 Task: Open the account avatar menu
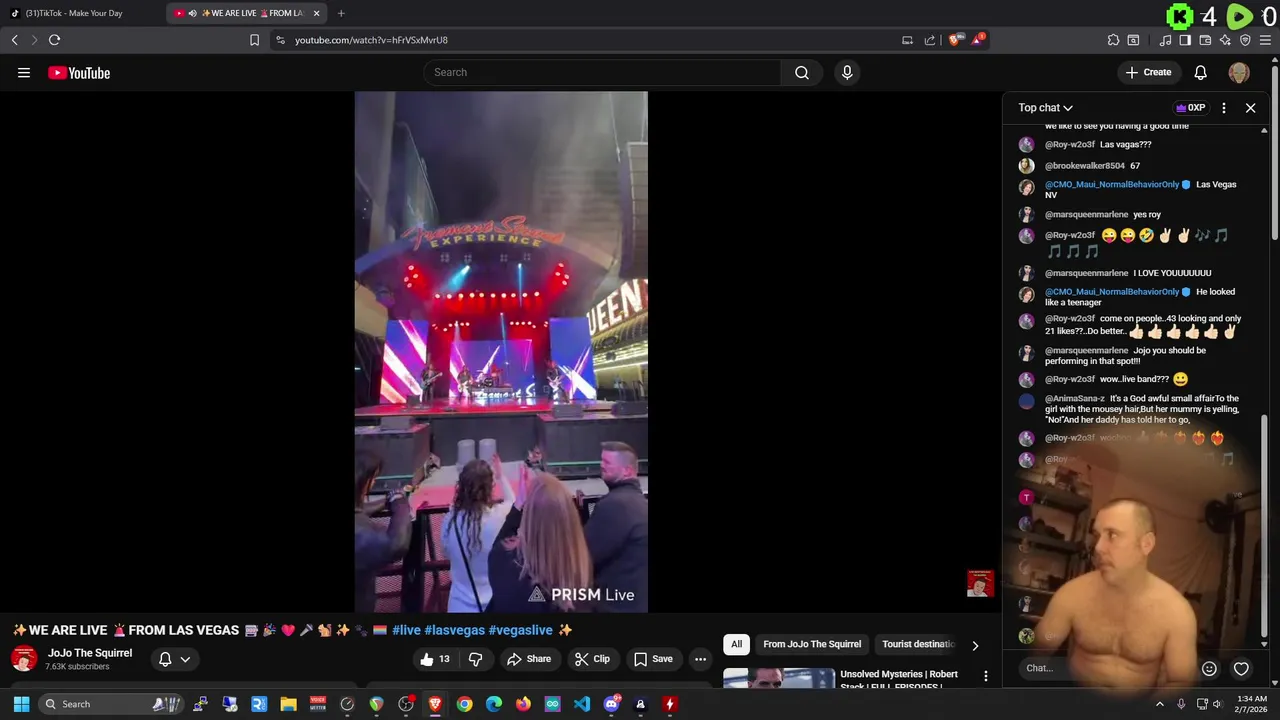[x=1239, y=72]
